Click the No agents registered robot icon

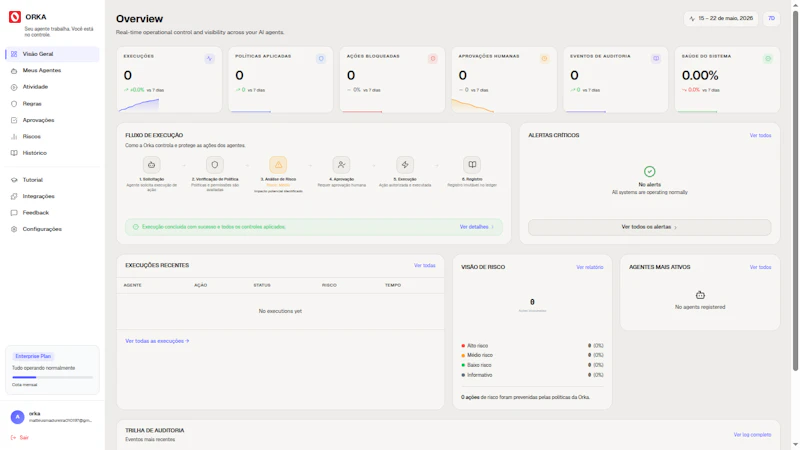700,295
